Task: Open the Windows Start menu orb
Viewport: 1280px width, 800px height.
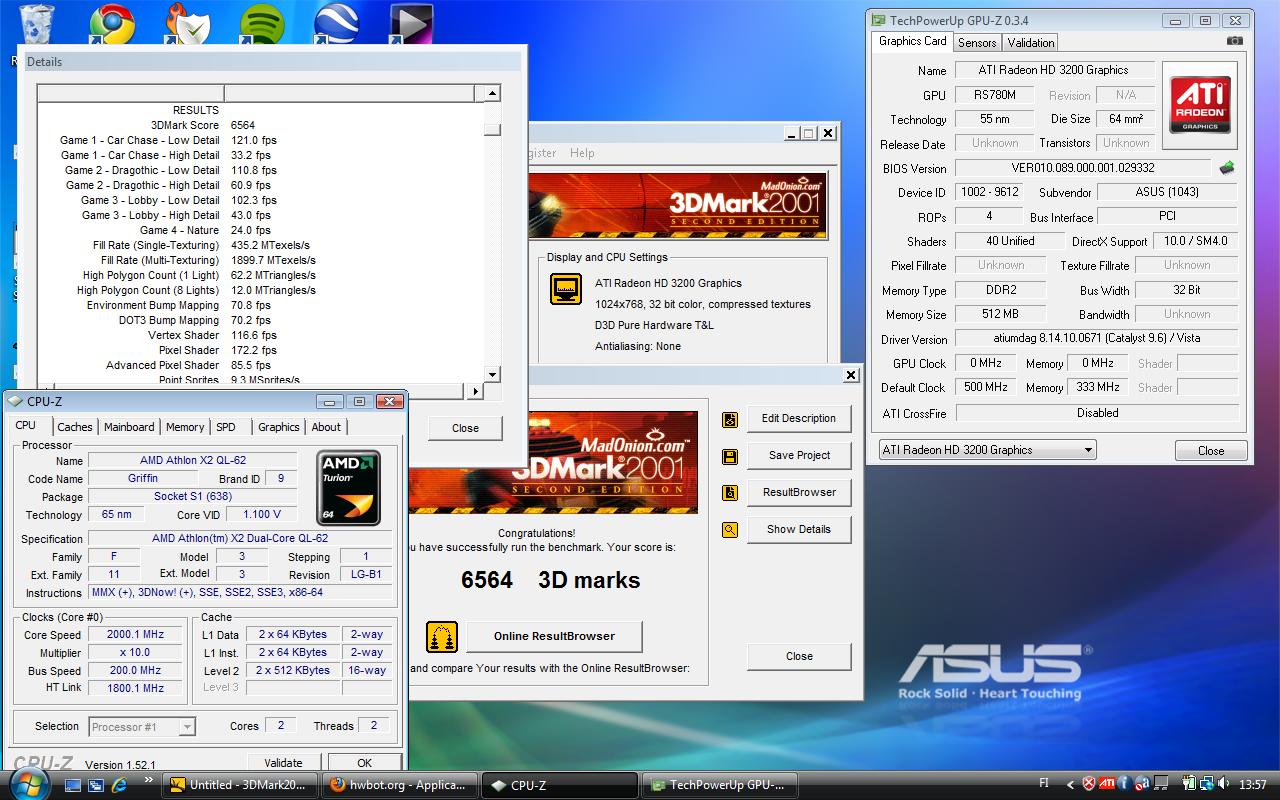Action: tap(28, 783)
